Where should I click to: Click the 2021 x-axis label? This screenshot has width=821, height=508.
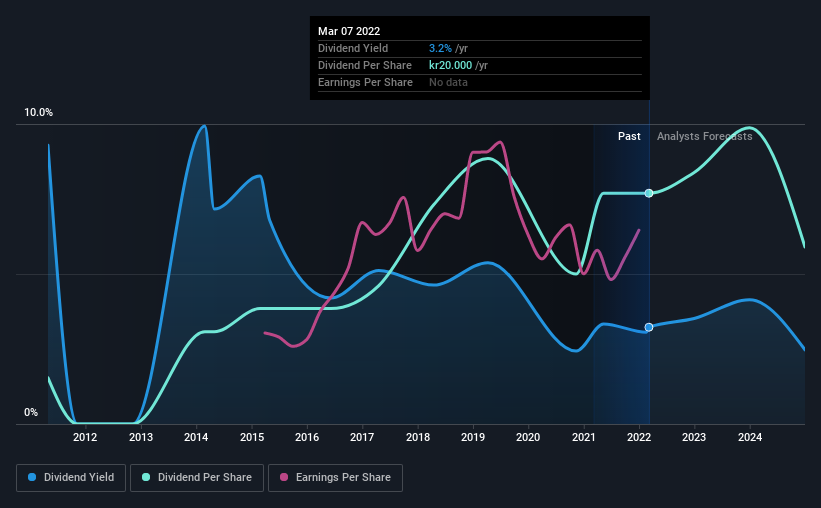point(583,437)
